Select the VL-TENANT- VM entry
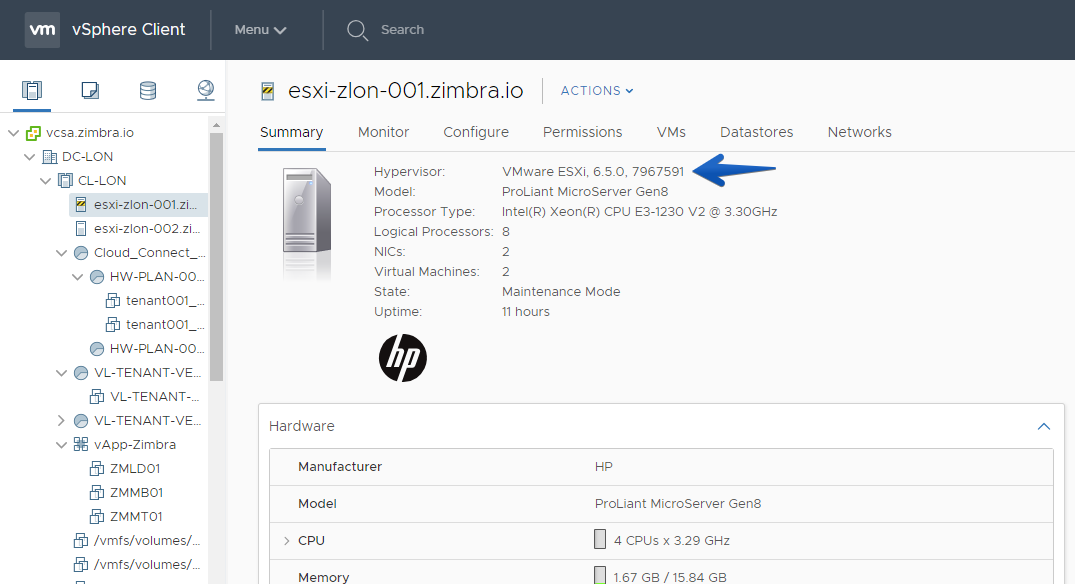 pyautogui.click(x=154, y=397)
